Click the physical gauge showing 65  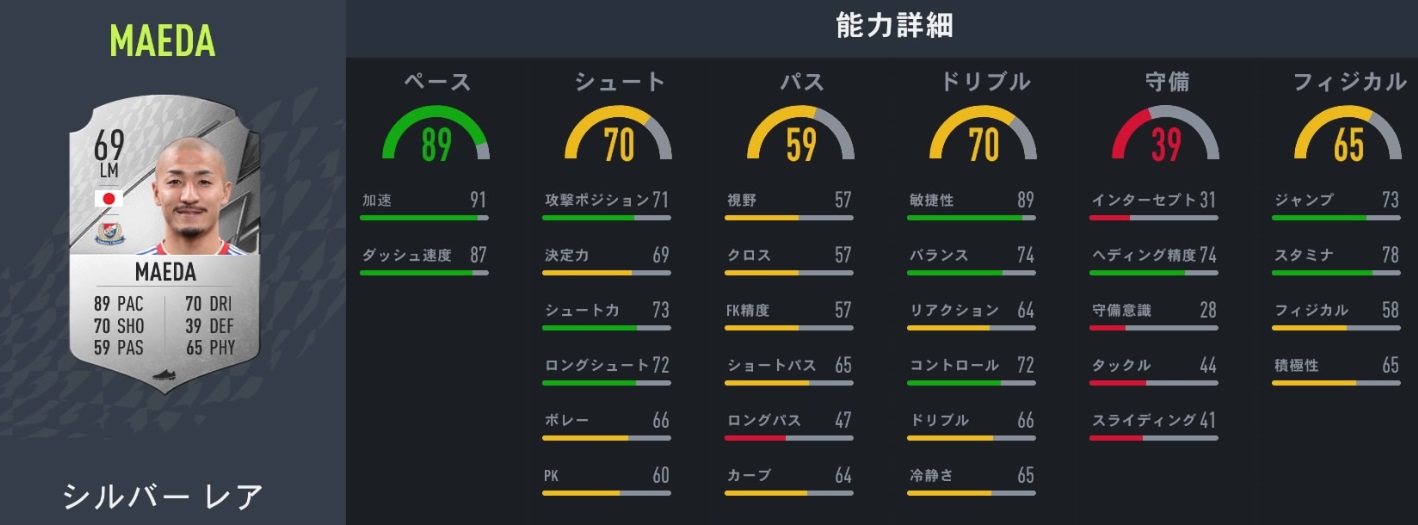(x=1347, y=137)
